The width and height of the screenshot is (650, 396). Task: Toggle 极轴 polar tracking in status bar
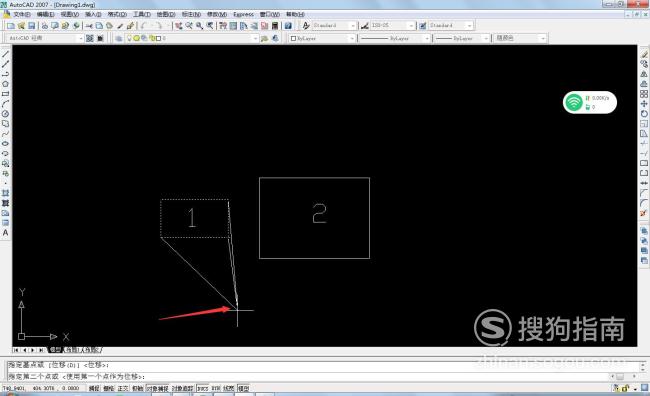click(x=138, y=389)
